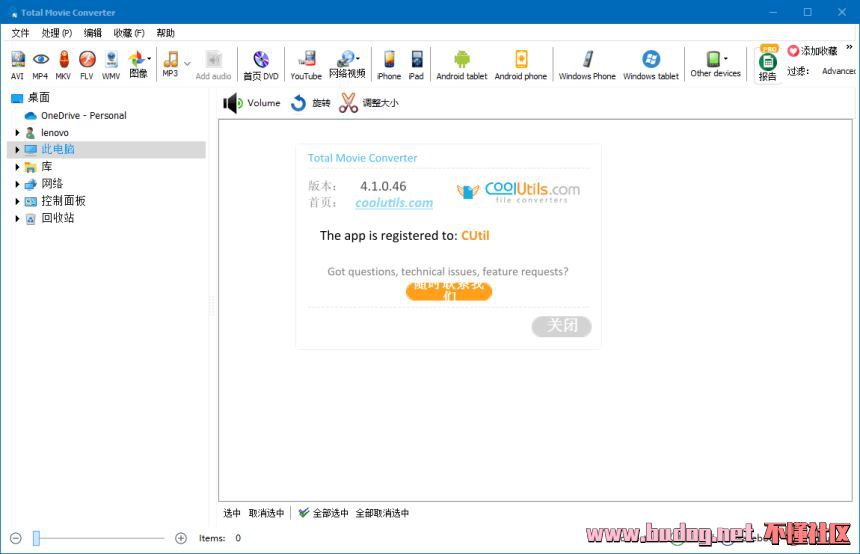Select the FLV format icon

(x=87, y=63)
